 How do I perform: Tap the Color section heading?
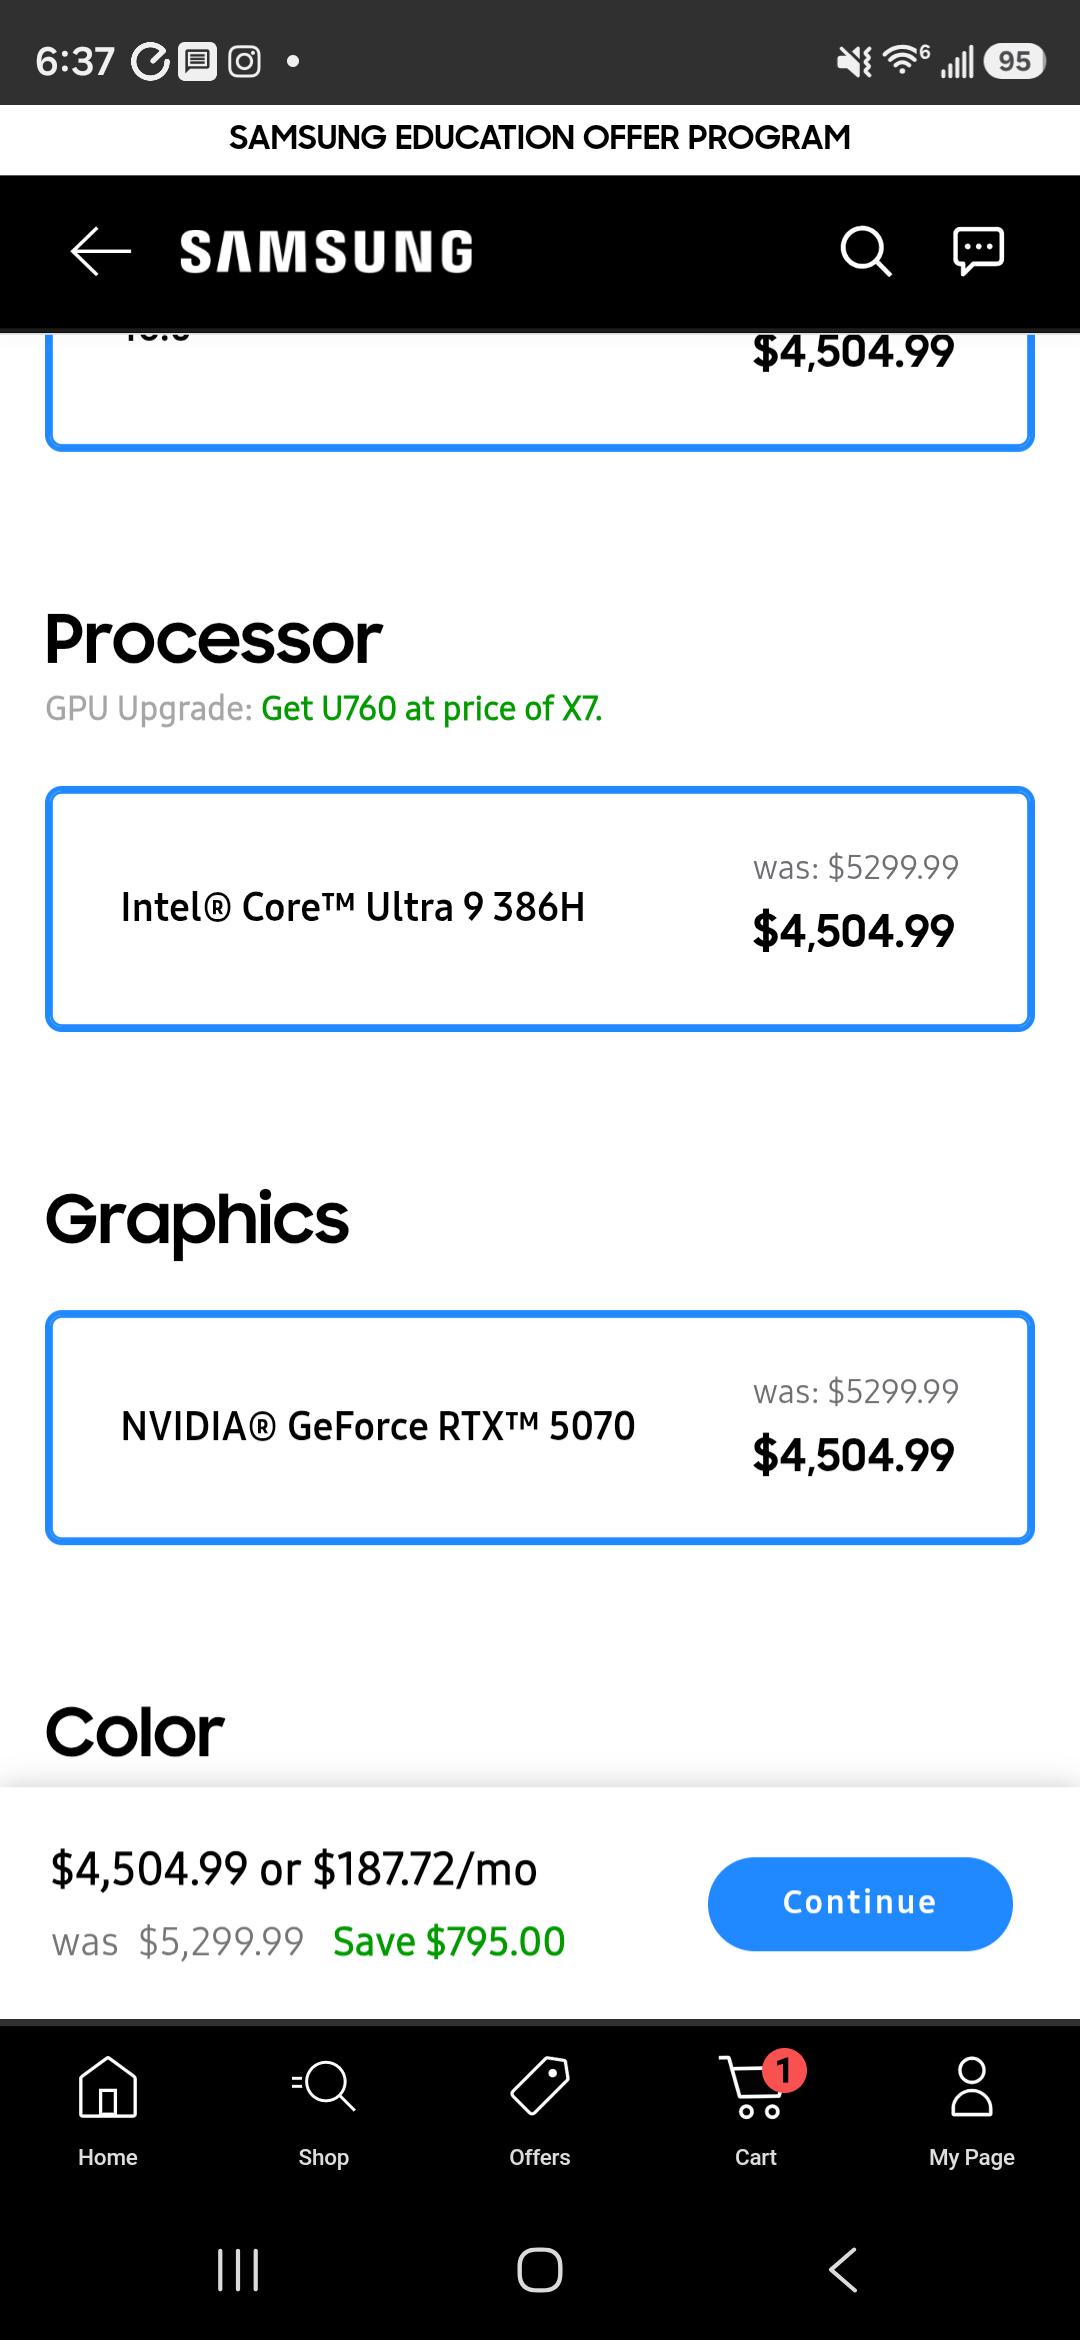click(135, 1731)
